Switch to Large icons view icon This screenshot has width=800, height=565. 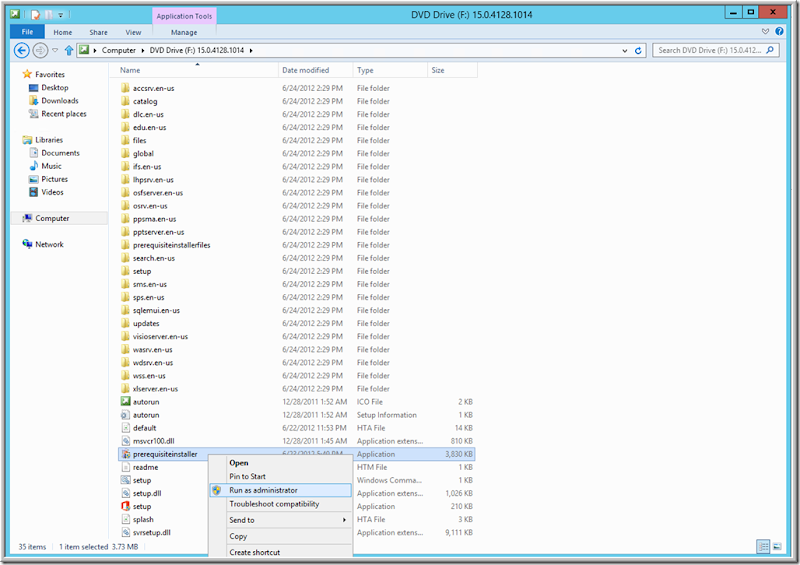click(x=777, y=547)
